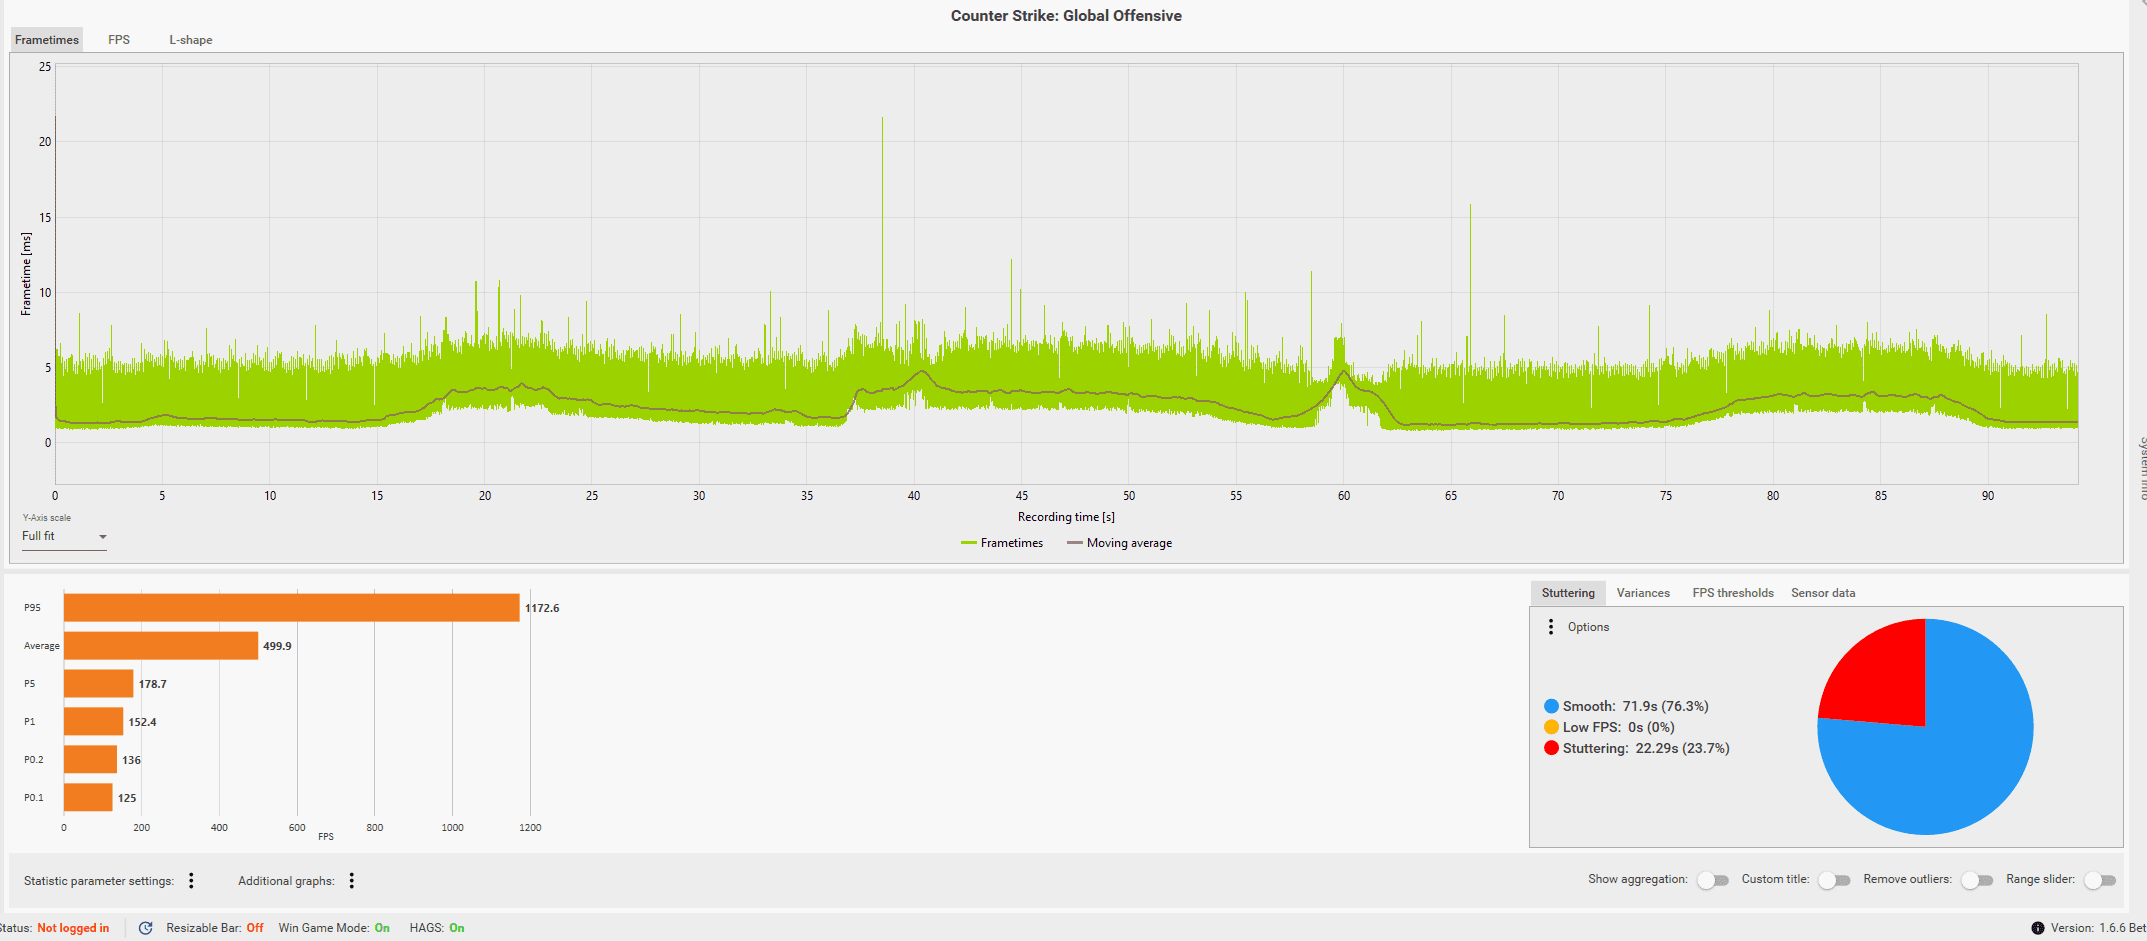Click the red stuttering pie slice

point(1885,680)
